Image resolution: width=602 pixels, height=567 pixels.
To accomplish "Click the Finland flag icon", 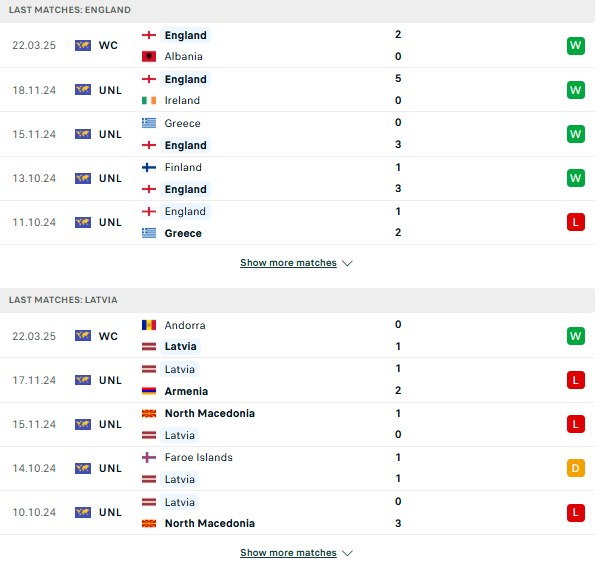I will coord(149,167).
